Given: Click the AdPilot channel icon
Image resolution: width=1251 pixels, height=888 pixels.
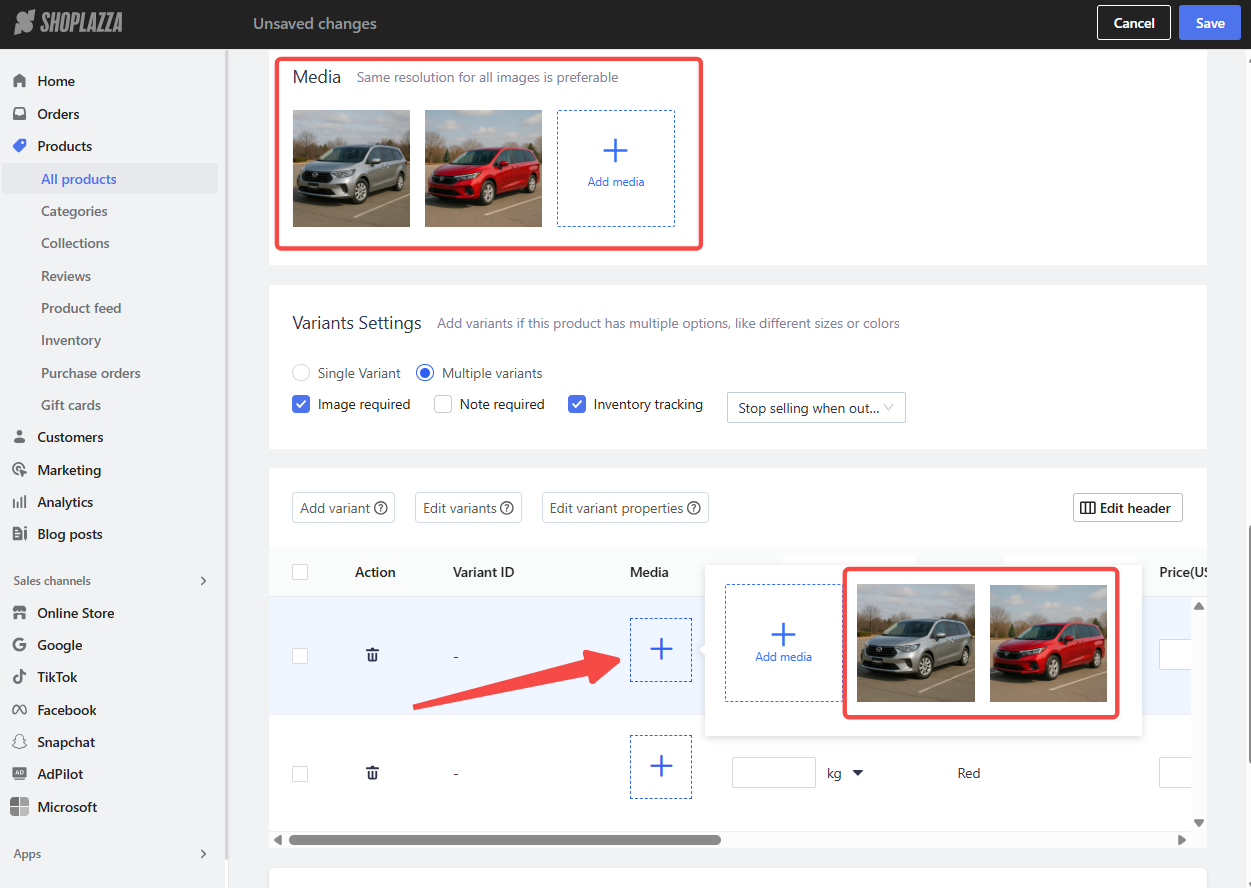Looking at the screenshot, I should [x=19, y=774].
